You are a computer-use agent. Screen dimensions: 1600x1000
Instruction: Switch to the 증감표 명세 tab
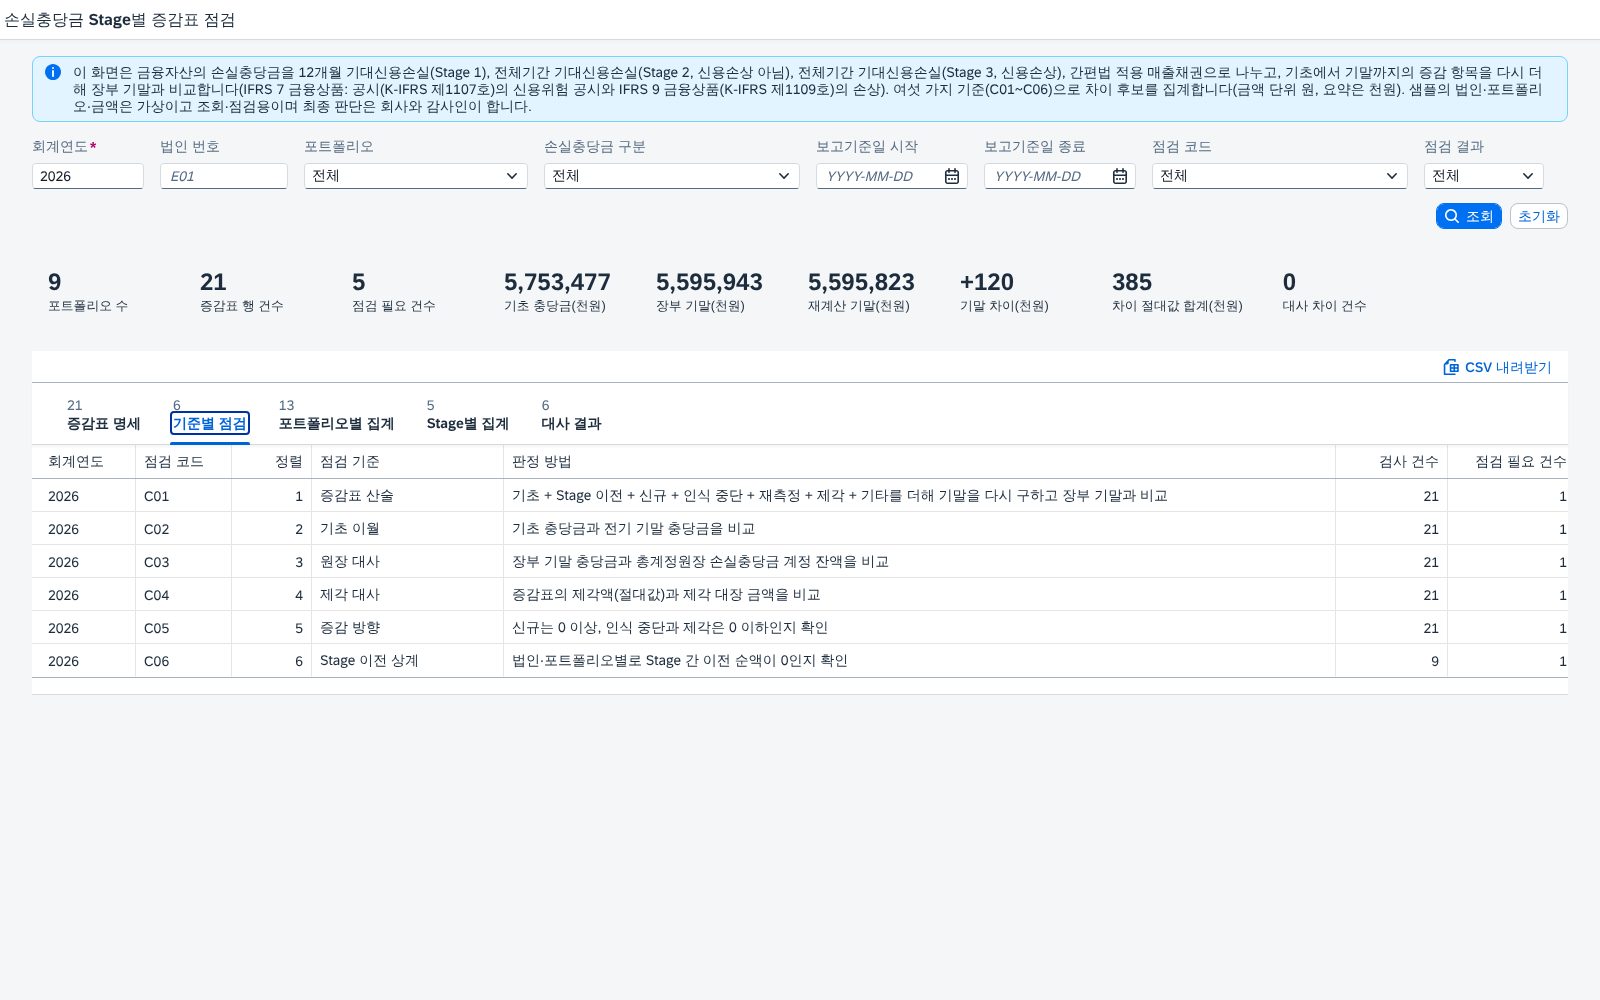coord(103,415)
